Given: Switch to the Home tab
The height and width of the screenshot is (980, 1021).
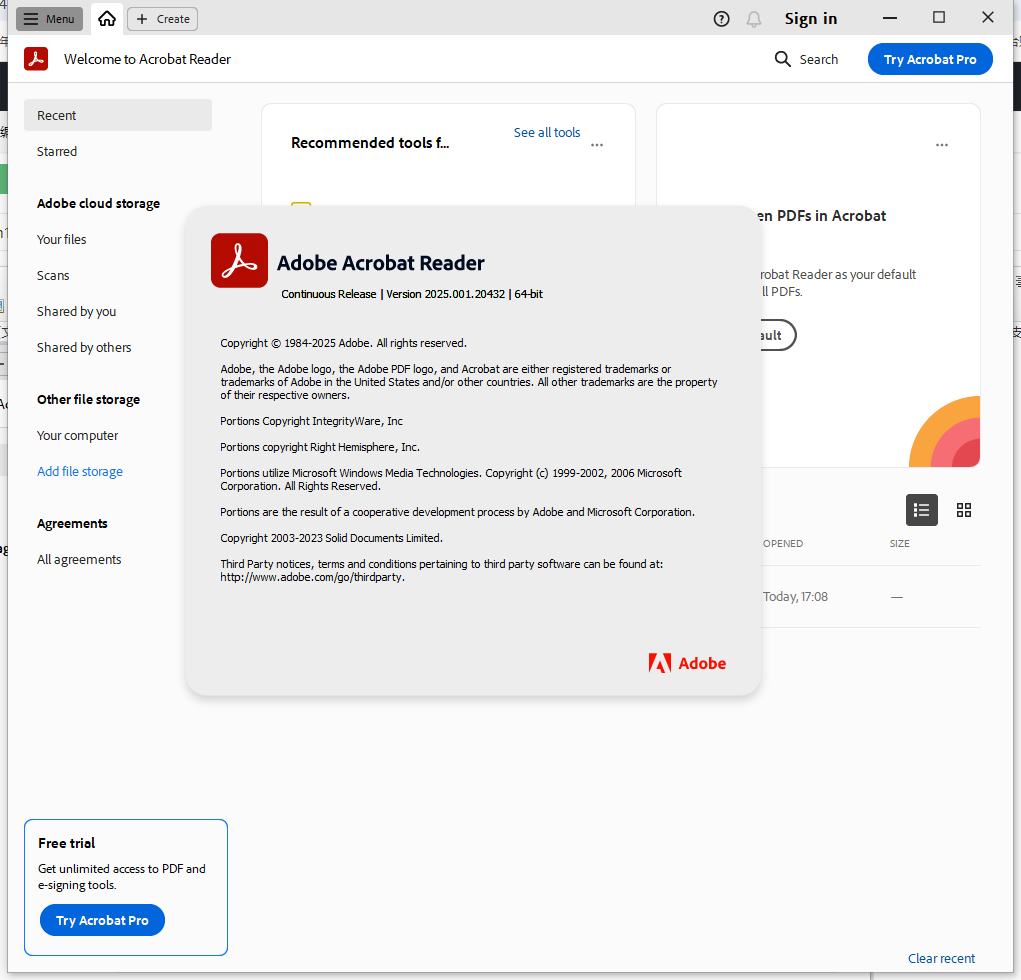Looking at the screenshot, I should 106,18.
